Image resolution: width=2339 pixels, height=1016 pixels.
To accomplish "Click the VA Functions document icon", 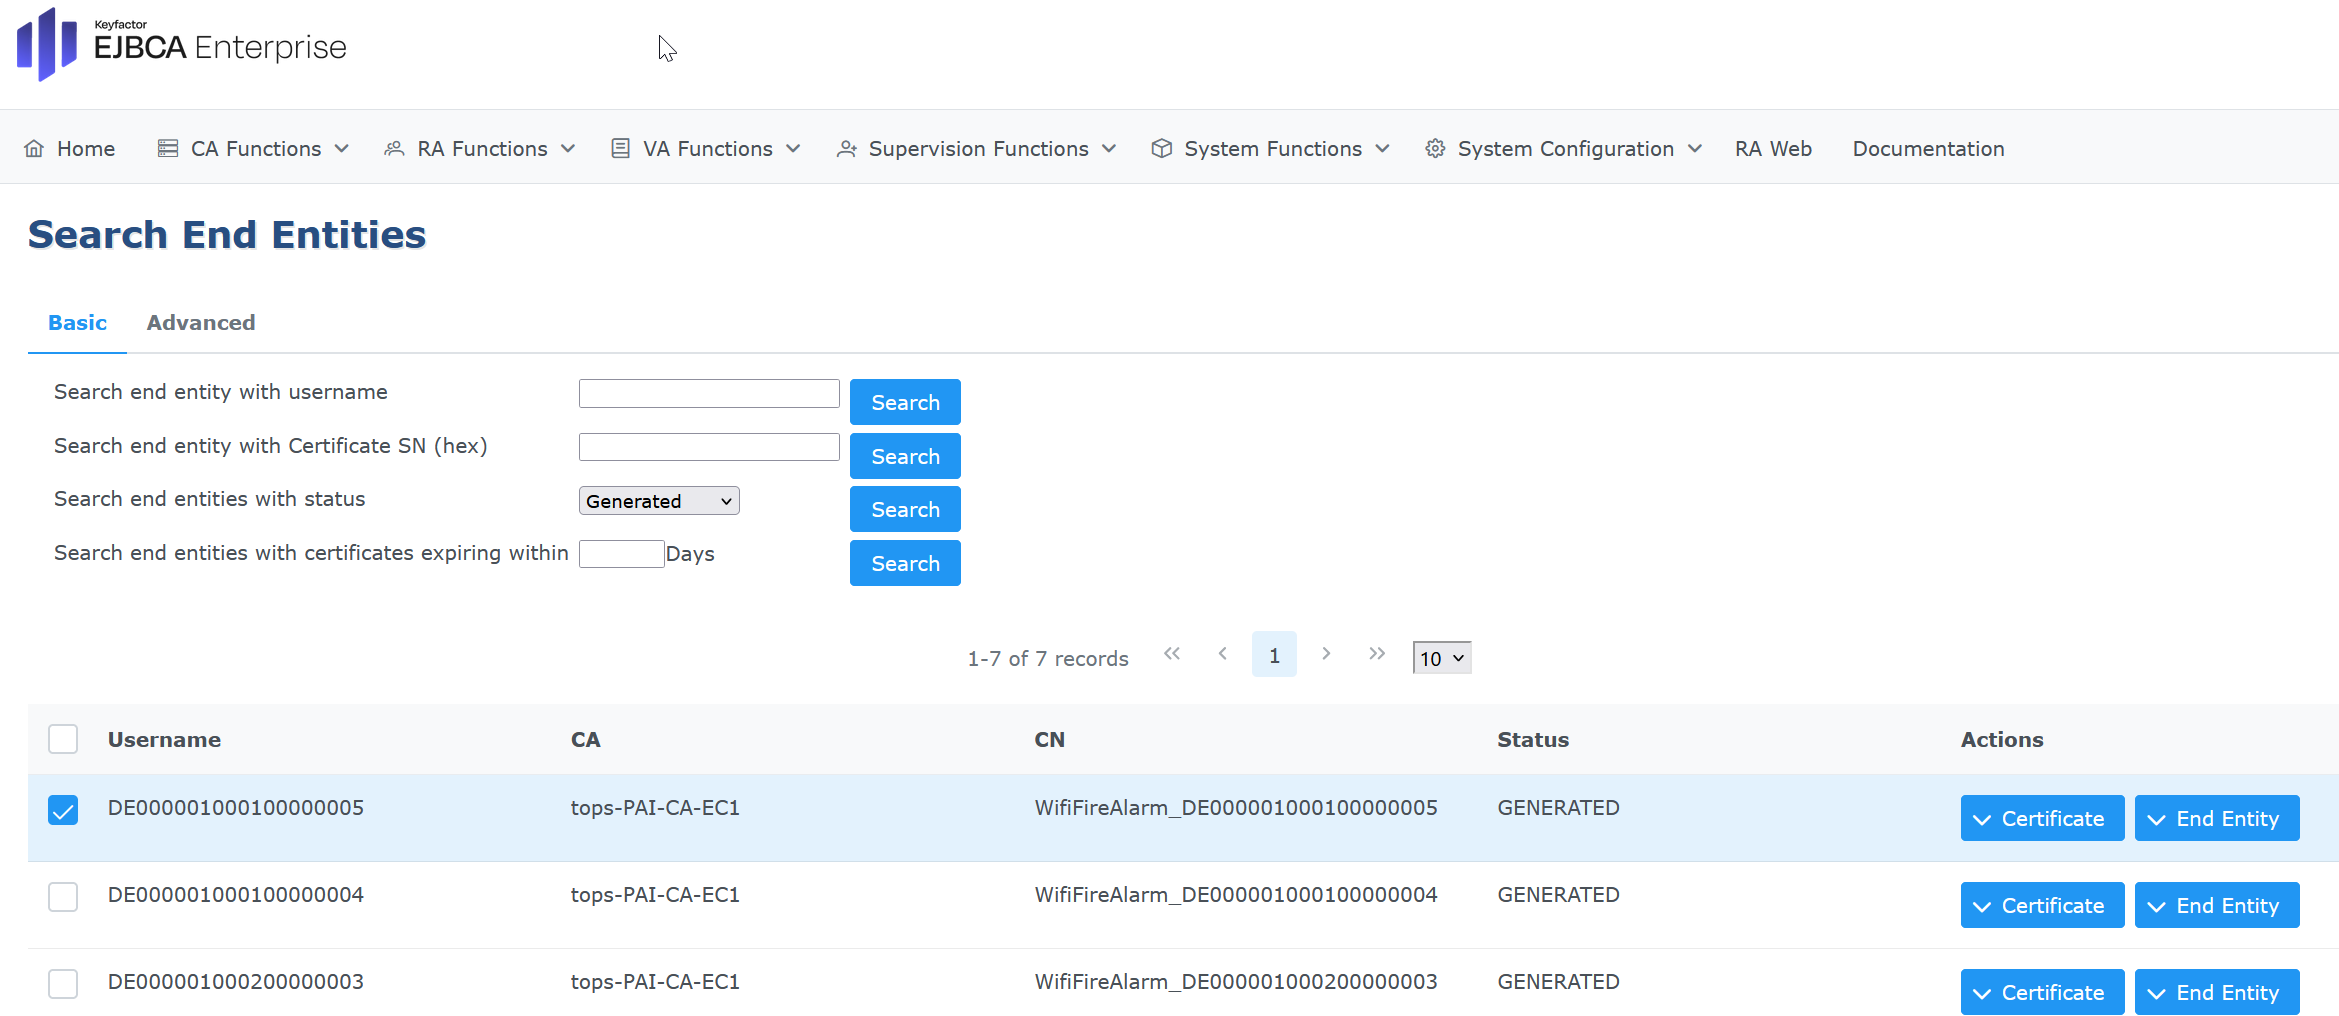I will pos(620,149).
